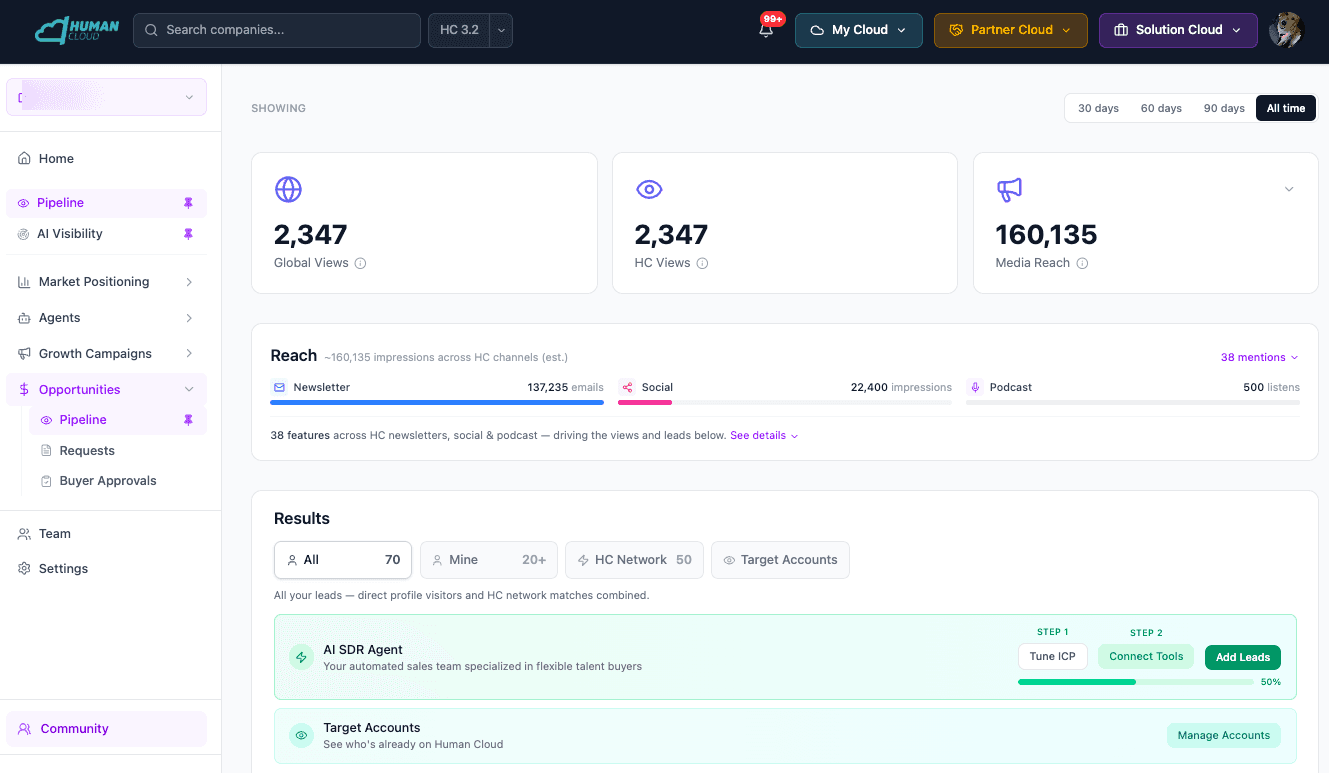Open the See details link
Screen dimensions: 1329x773
point(764,436)
